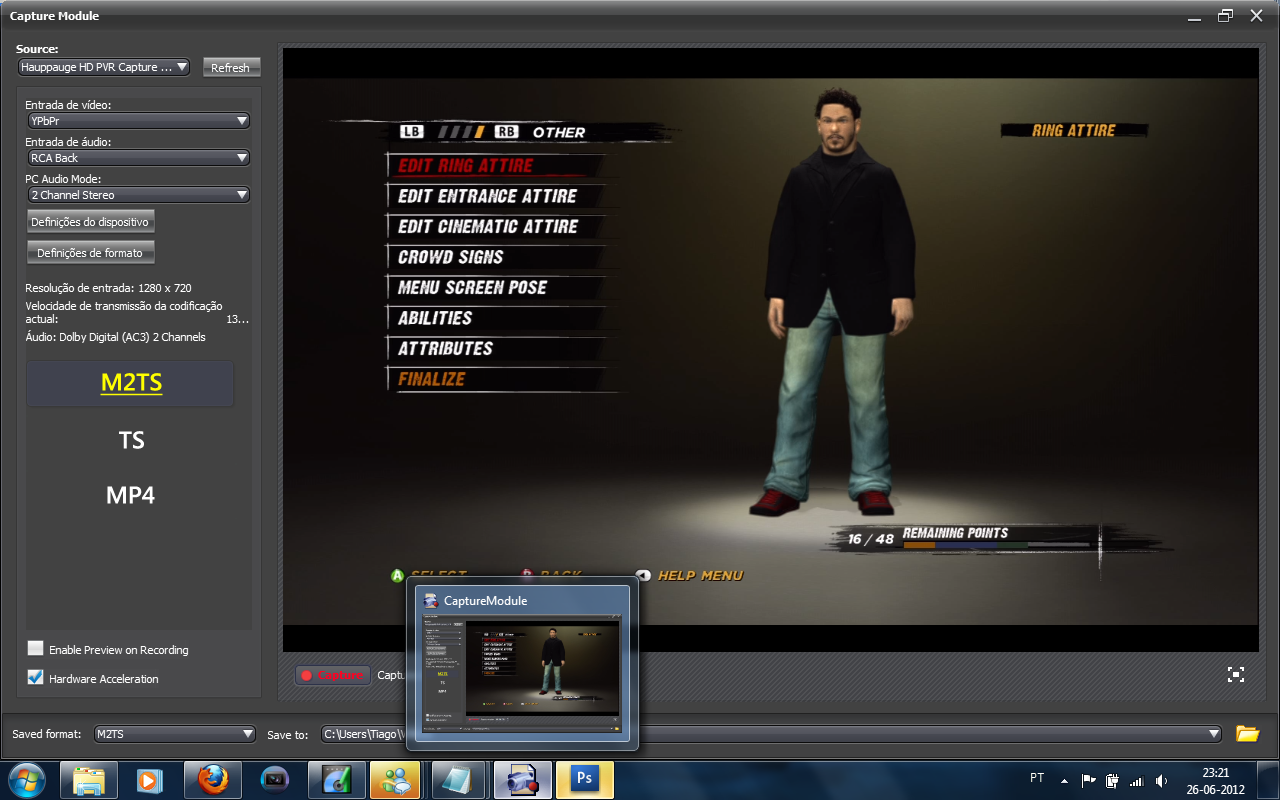Viewport: 1280px width, 800px height.
Task: Start recording with the Capture button
Action: click(x=333, y=675)
